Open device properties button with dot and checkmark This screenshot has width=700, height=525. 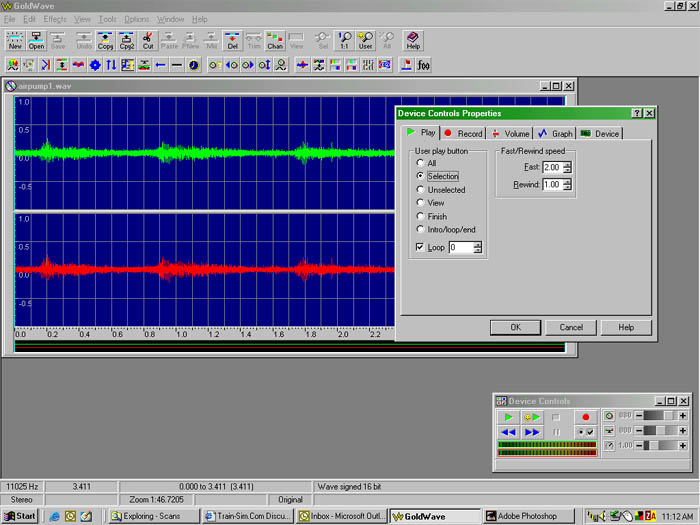[586, 432]
